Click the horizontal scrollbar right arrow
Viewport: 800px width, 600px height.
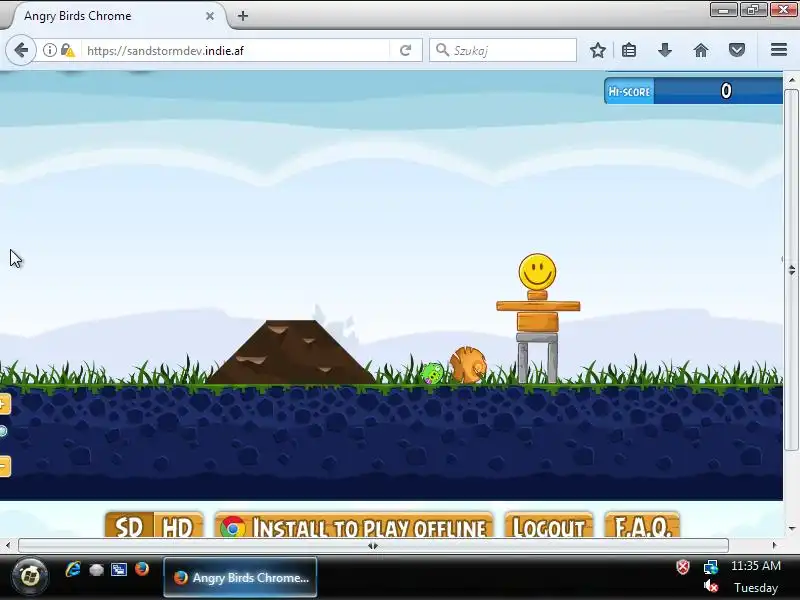pos(774,545)
